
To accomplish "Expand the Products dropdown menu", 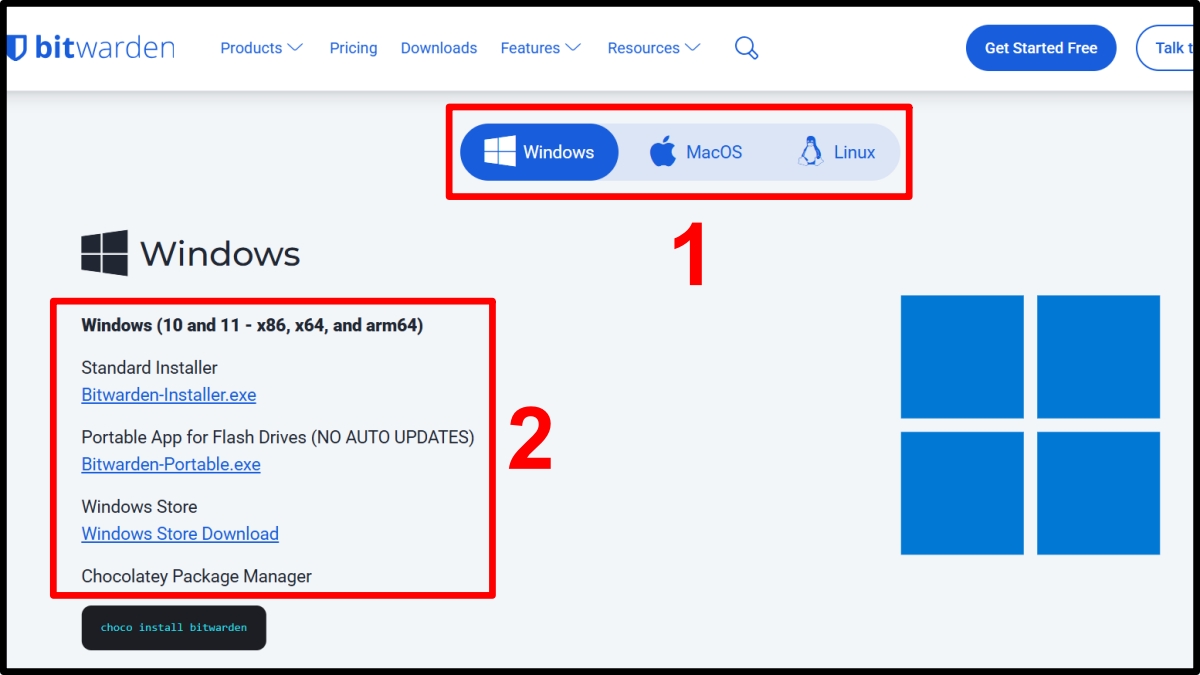I will (261, 48).
